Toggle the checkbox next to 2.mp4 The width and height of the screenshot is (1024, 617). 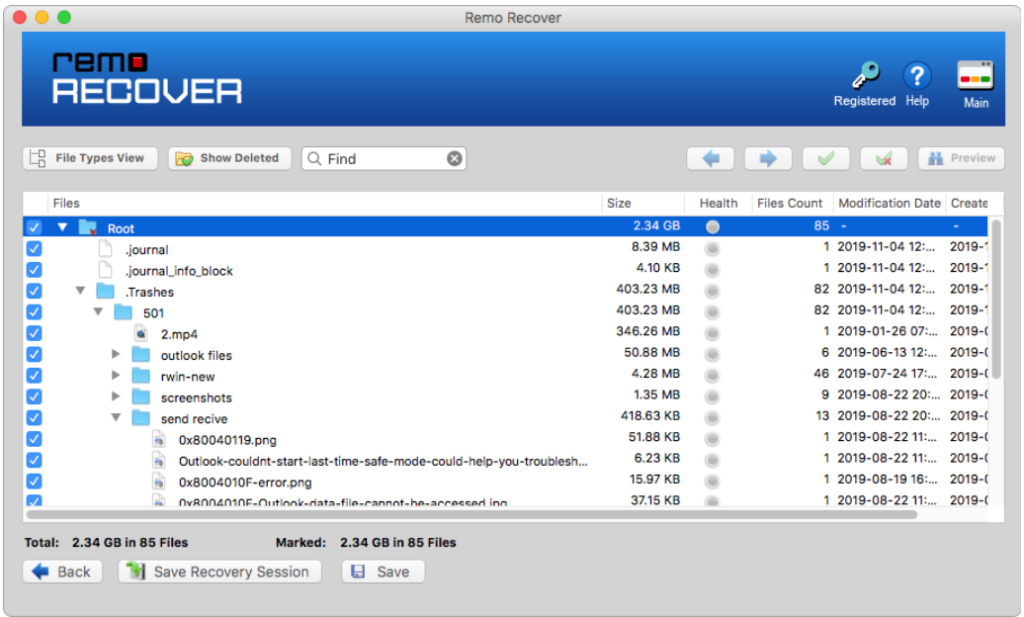click(33, 333)
